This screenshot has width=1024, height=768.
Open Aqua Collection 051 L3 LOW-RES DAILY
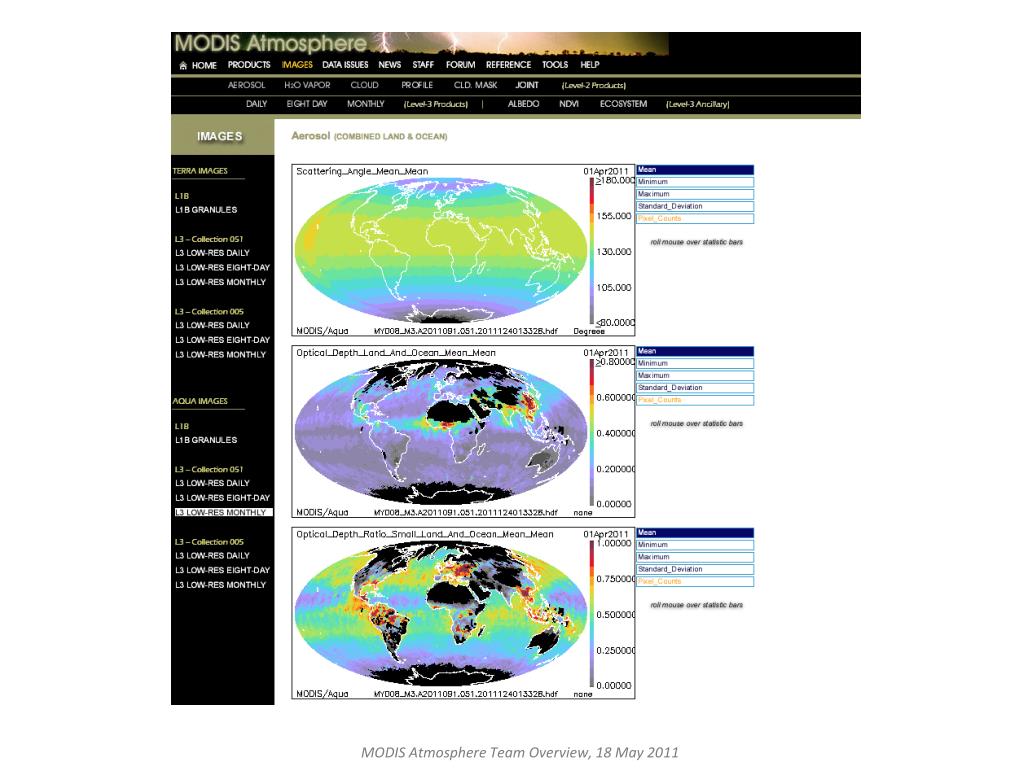(x=212, y=483)
